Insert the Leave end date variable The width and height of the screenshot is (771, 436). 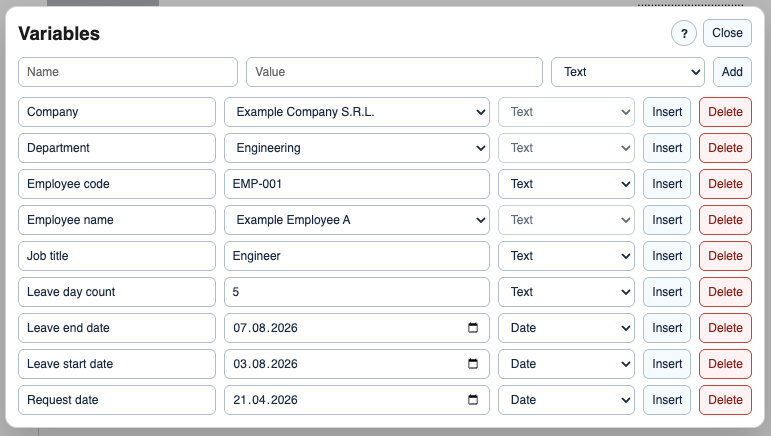[x=667, y=328]
